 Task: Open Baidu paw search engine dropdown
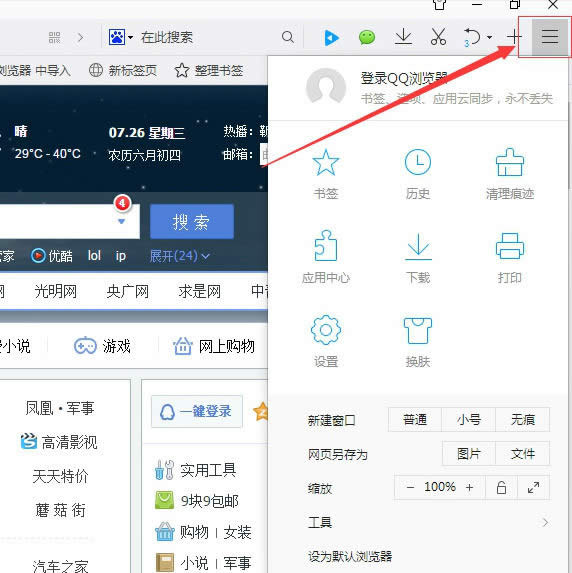tap(121, 37)
